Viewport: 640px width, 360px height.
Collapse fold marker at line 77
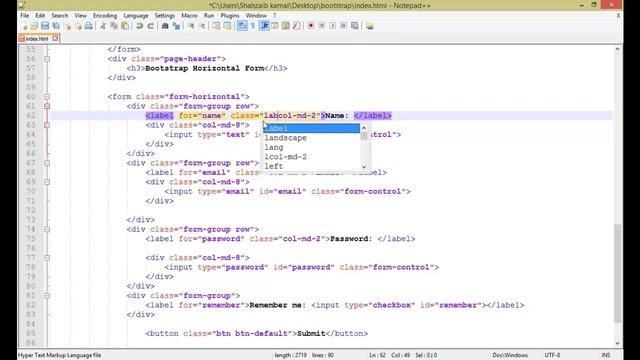point(47,258)
